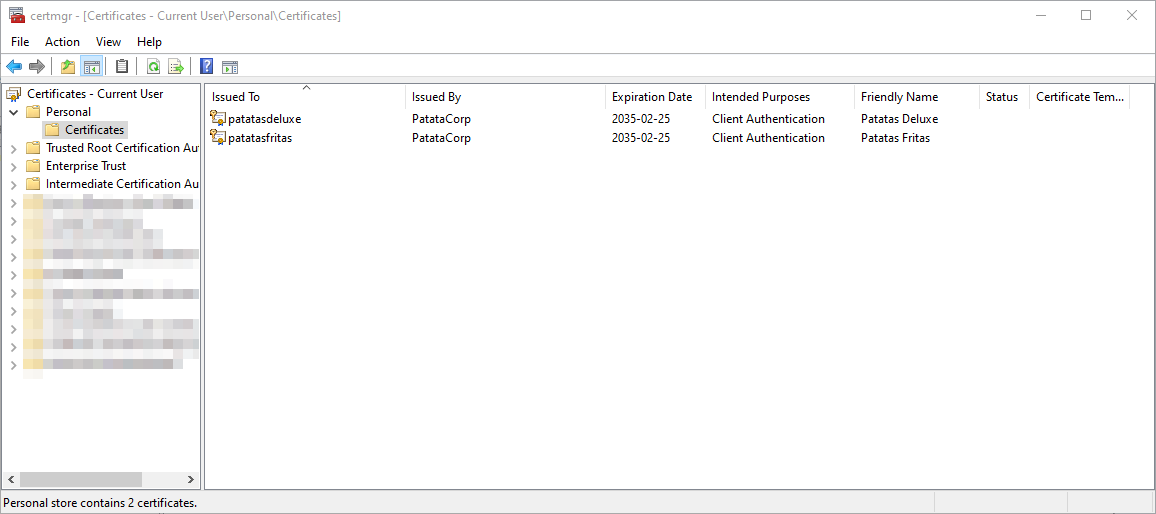Expand Intermediate Certification Authorities node
The height and width of the screenshot is (514, 1156).
coord(14,184)
